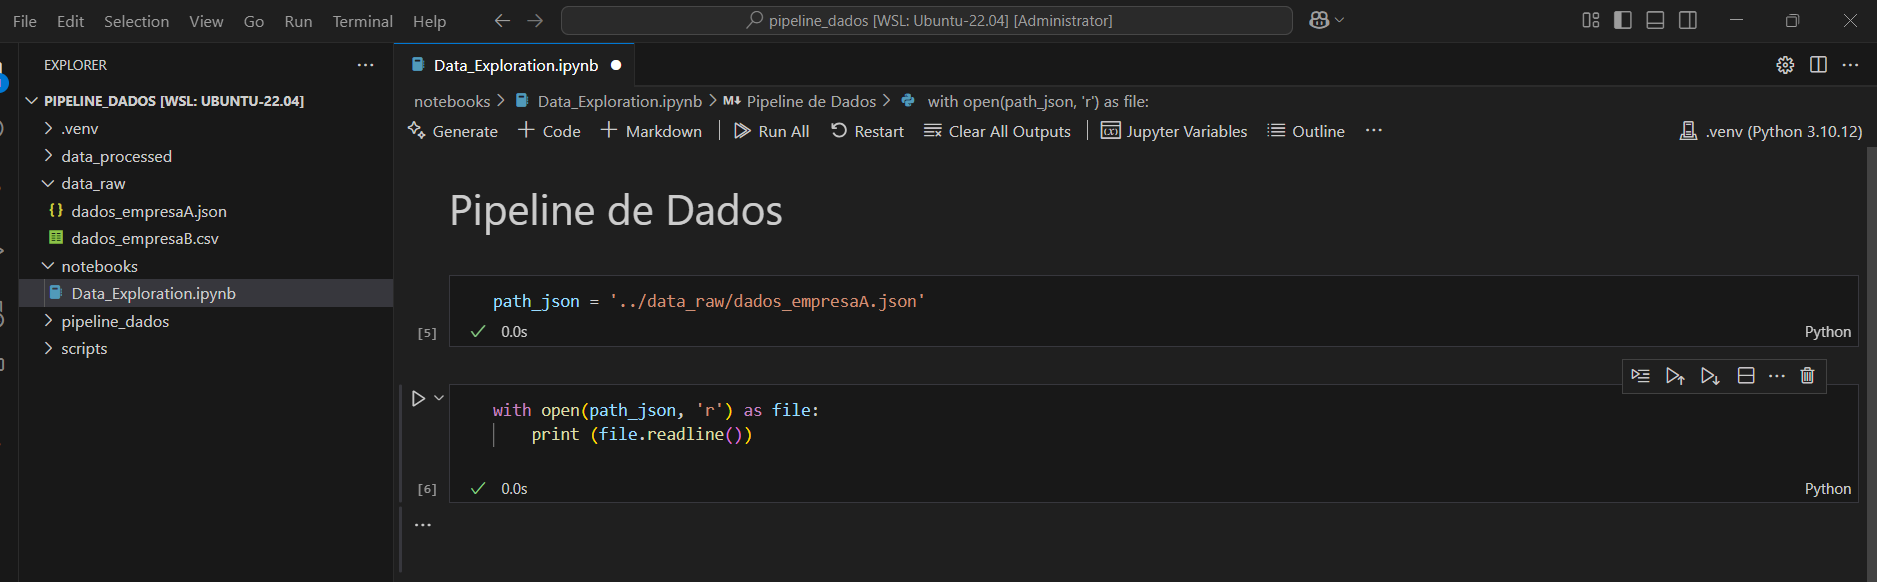1877x582 pixels.
Task: Open the View menu
Action: (x=206, y=21)
